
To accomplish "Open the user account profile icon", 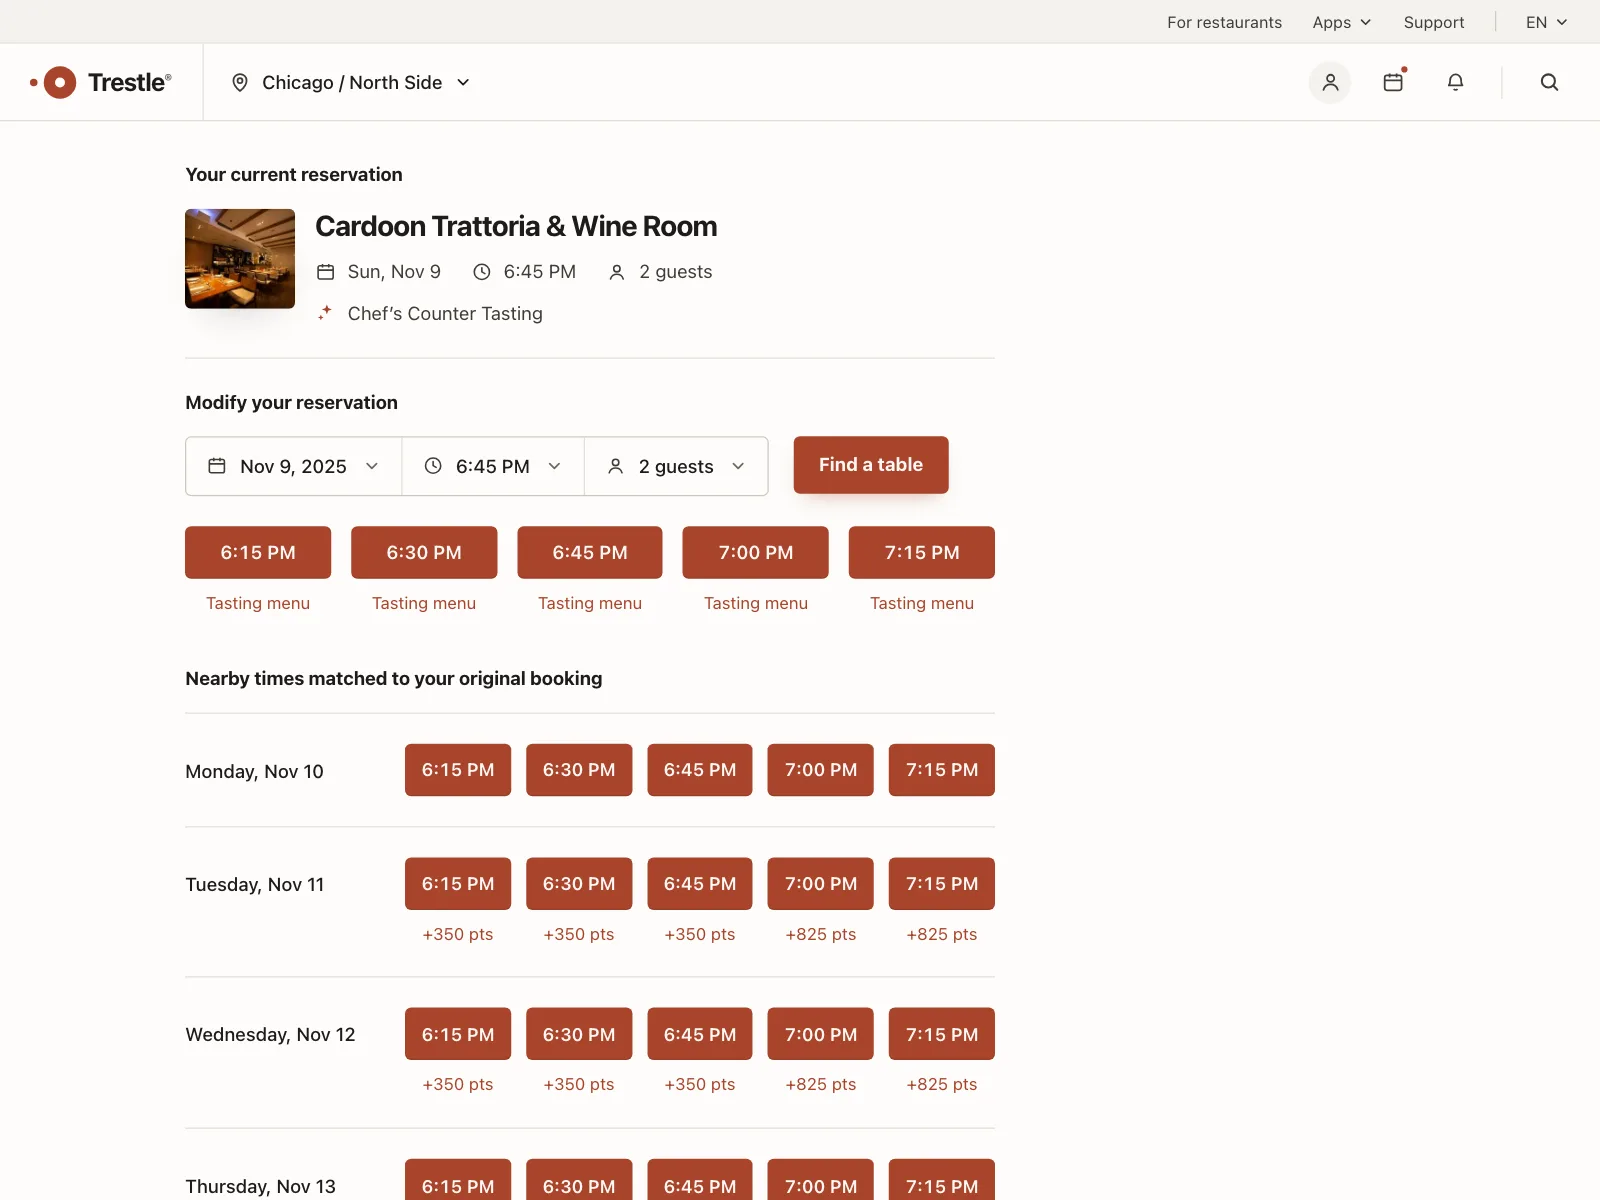I will coord(1330,82).
